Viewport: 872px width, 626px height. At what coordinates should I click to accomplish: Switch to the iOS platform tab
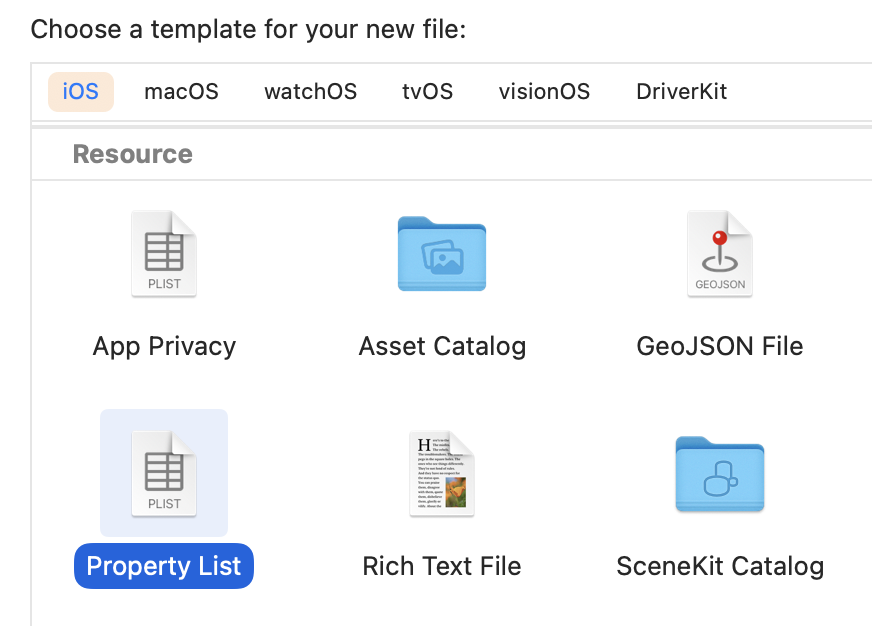click(x=81, y=92)
